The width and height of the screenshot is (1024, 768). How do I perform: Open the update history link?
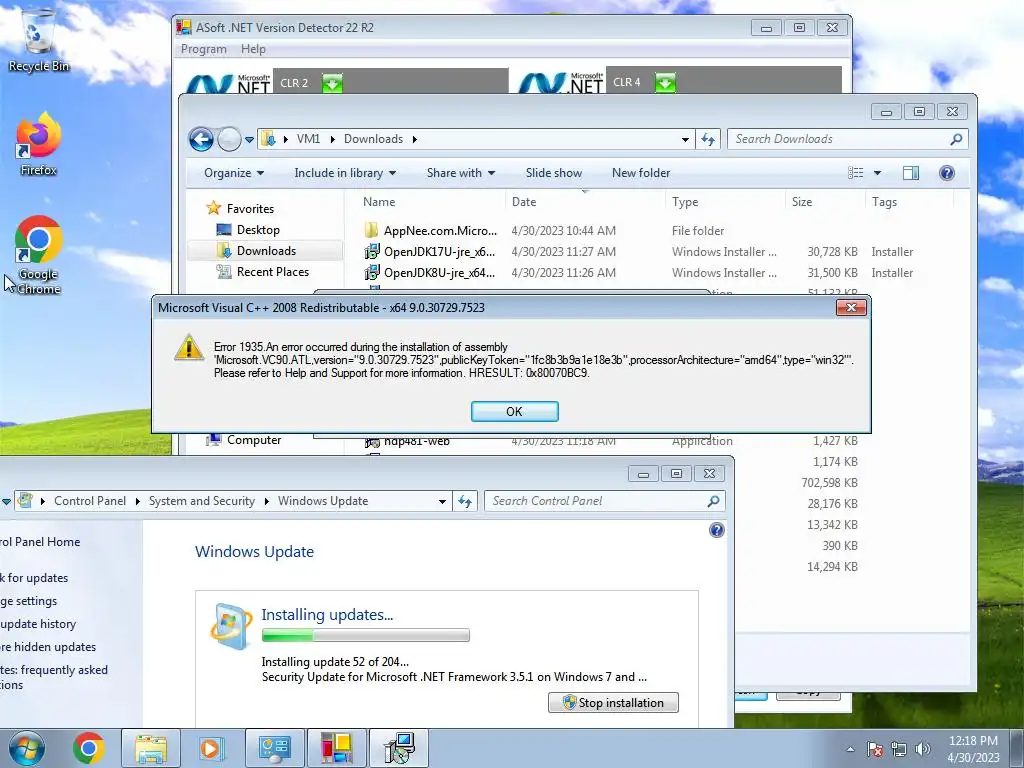tap(38, 624)
